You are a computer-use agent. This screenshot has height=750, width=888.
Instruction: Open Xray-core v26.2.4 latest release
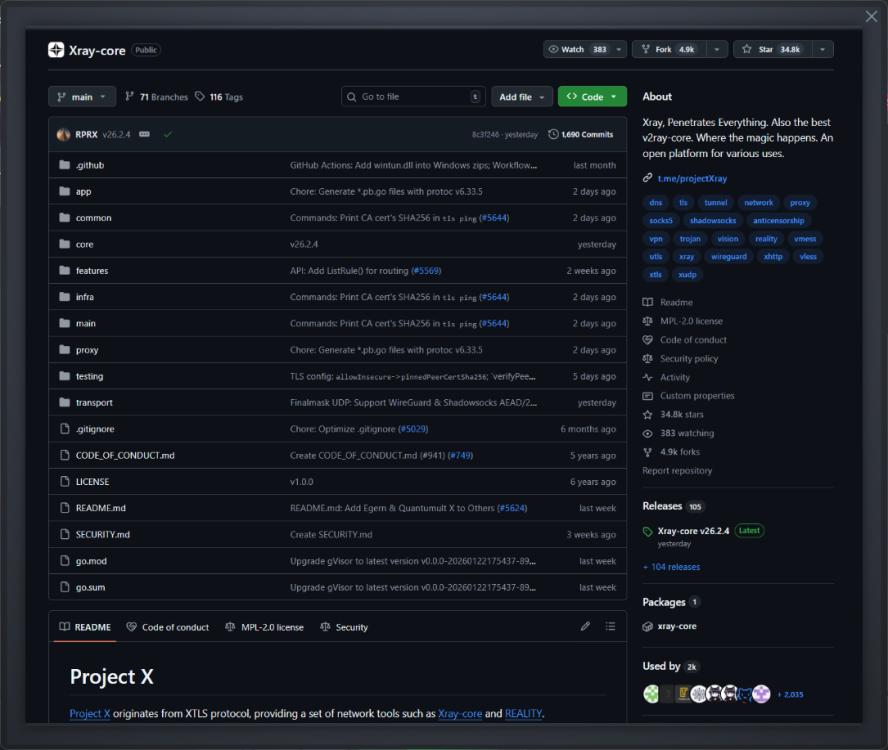[x=693, y=531]
